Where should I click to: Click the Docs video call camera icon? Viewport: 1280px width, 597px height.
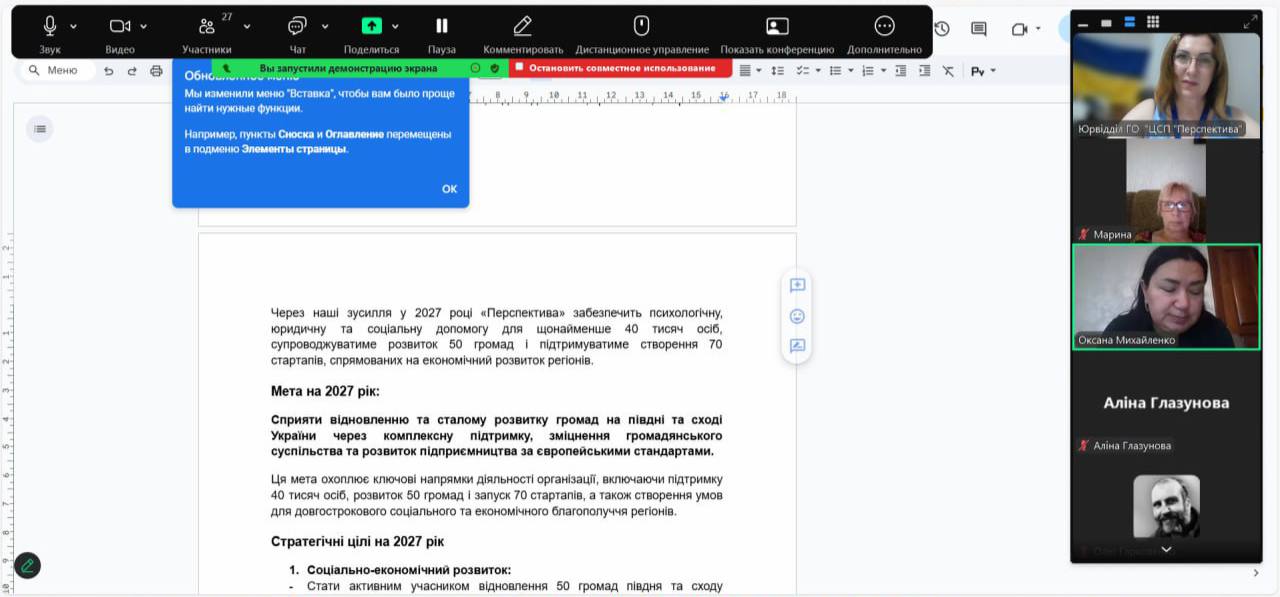(x=1019, y=29)
